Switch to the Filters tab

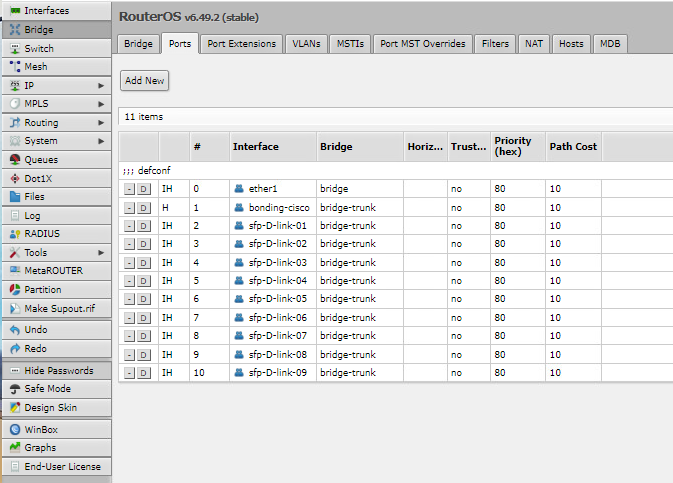495,44
